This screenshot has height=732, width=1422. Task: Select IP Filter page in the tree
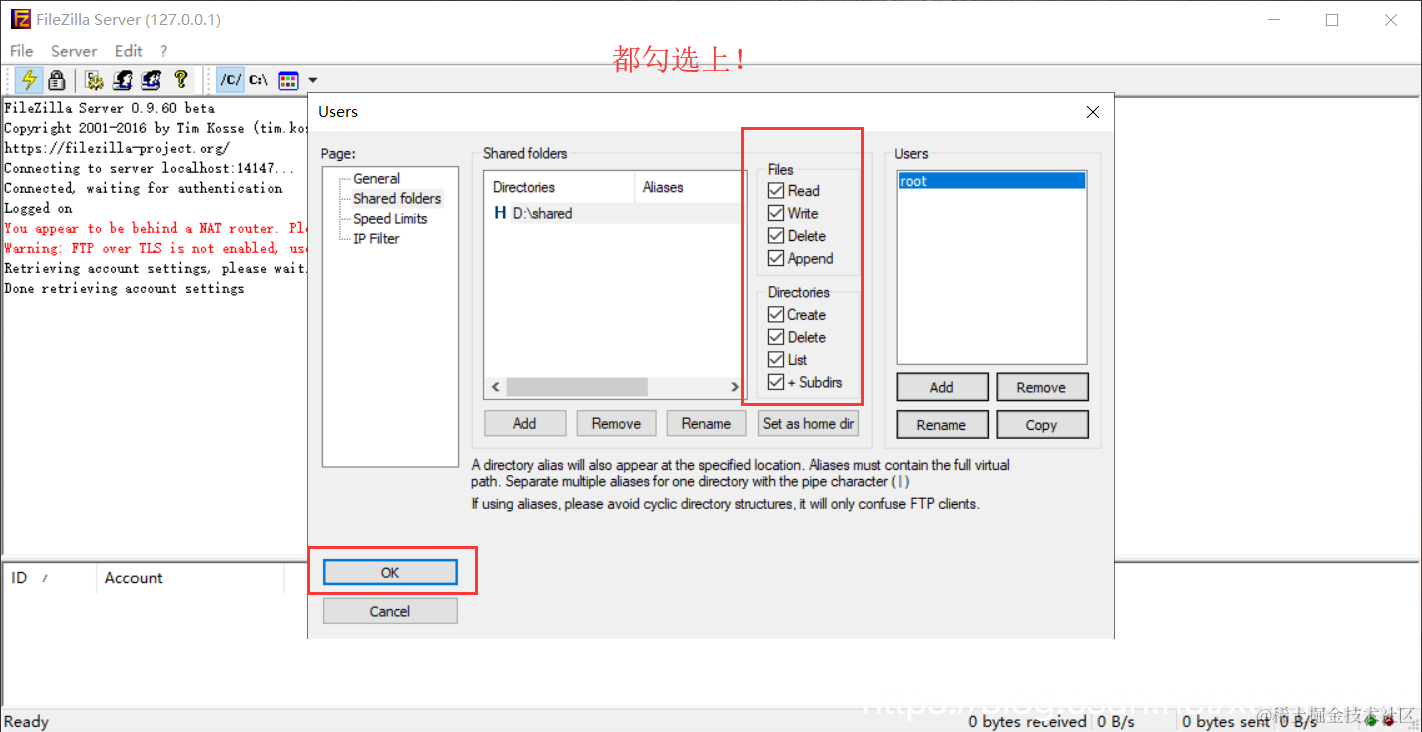click(x=376, y=238)
